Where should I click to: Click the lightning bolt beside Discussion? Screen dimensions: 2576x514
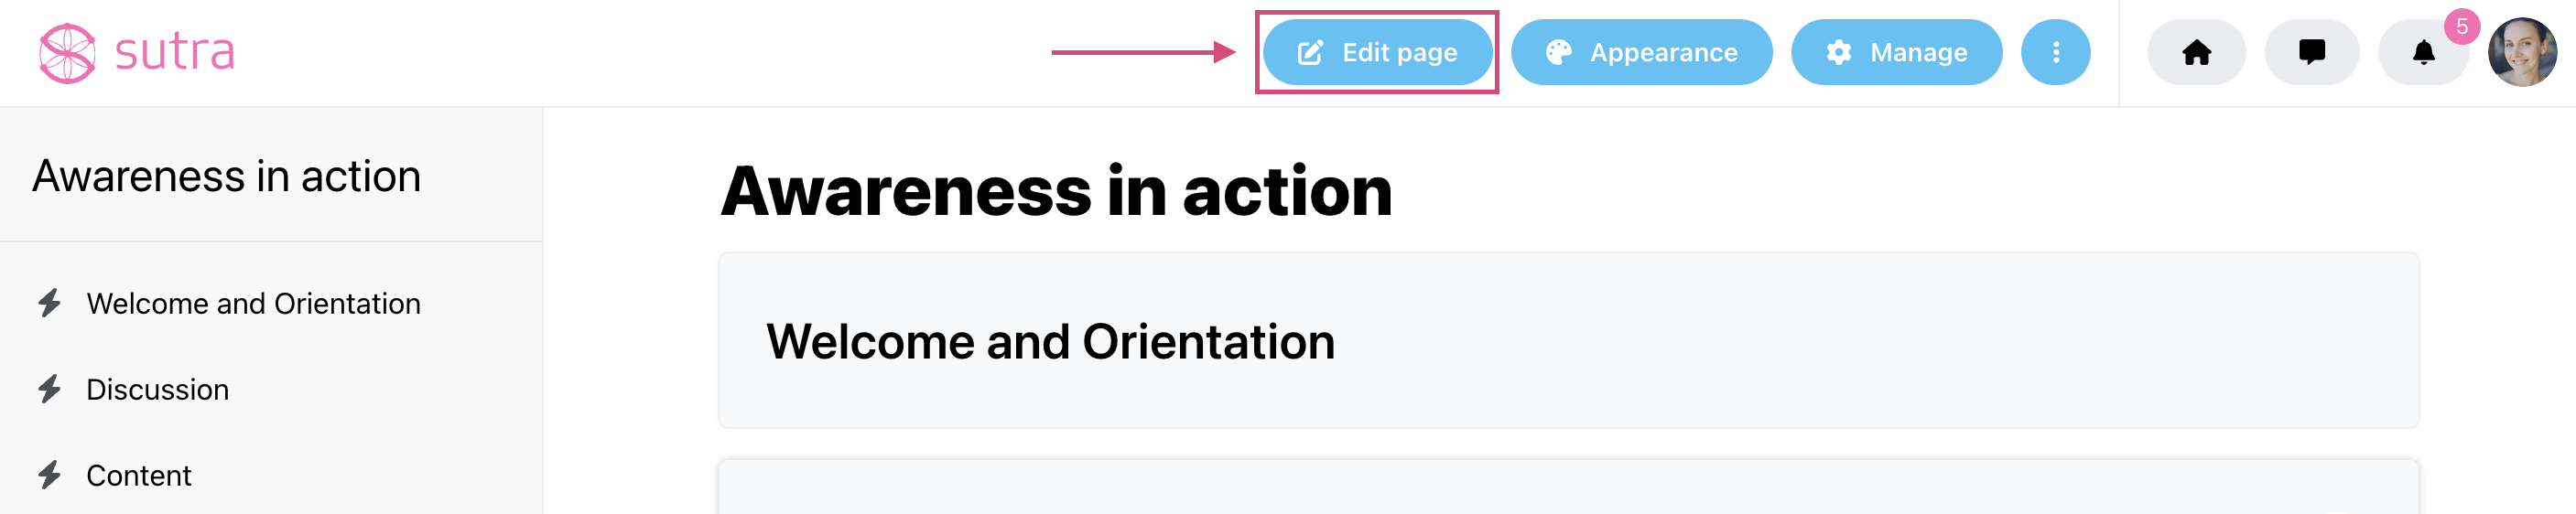tap(49, 389)
